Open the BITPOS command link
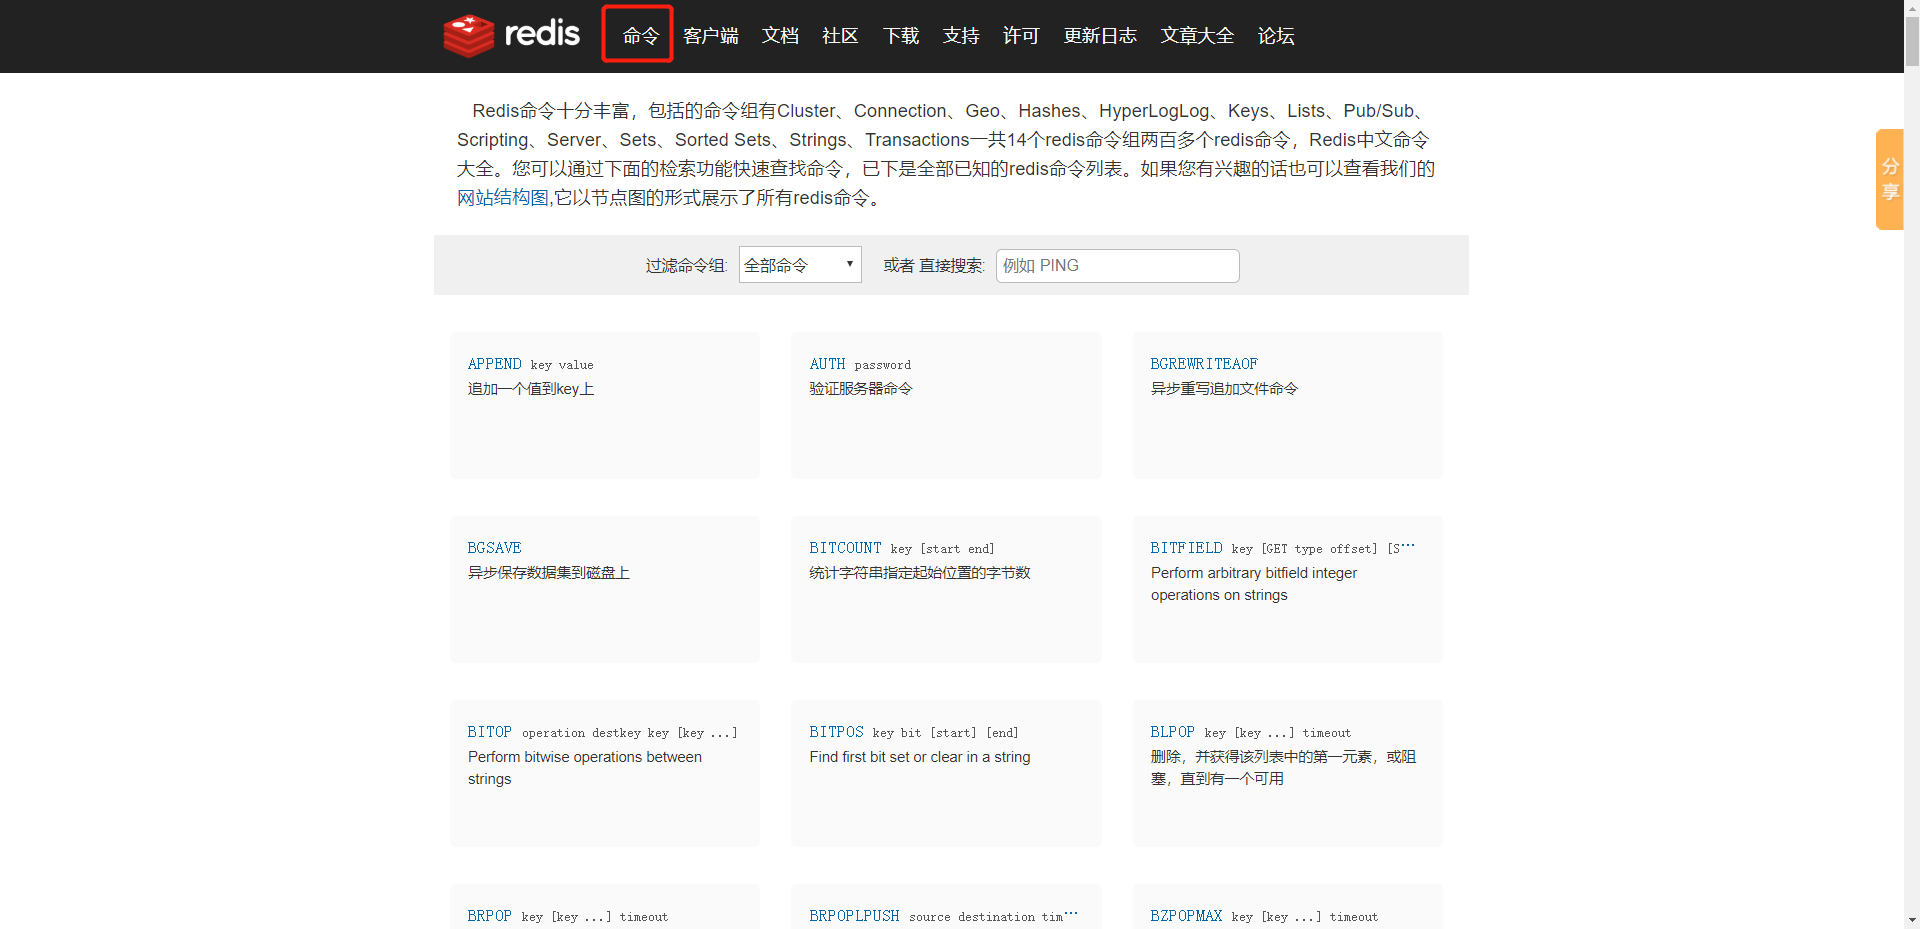The width and height of the screenshot is (1920, 929). [836, 732]
